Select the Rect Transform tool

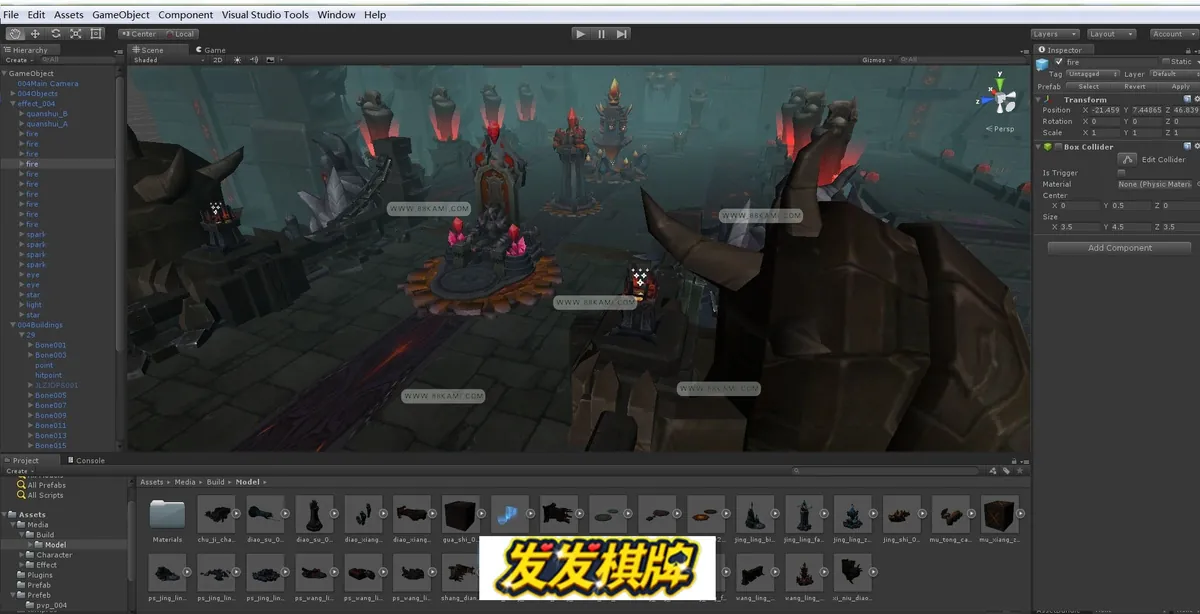pos(96,33)
